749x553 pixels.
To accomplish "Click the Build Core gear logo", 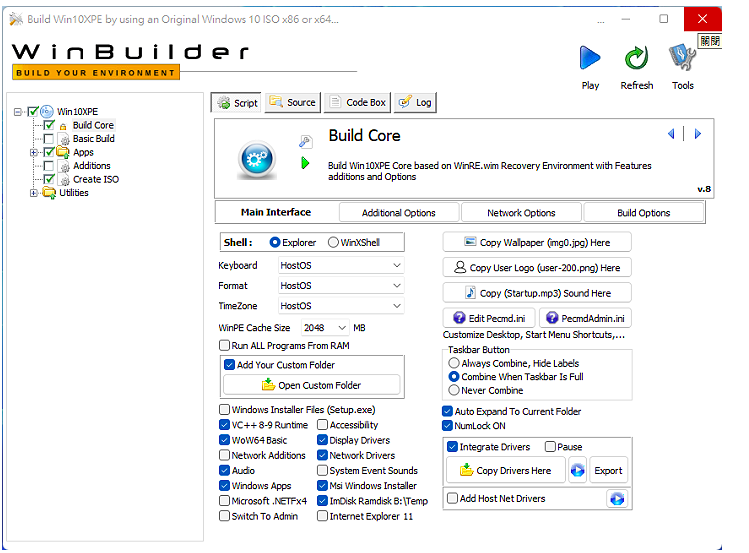I will 257,159.
